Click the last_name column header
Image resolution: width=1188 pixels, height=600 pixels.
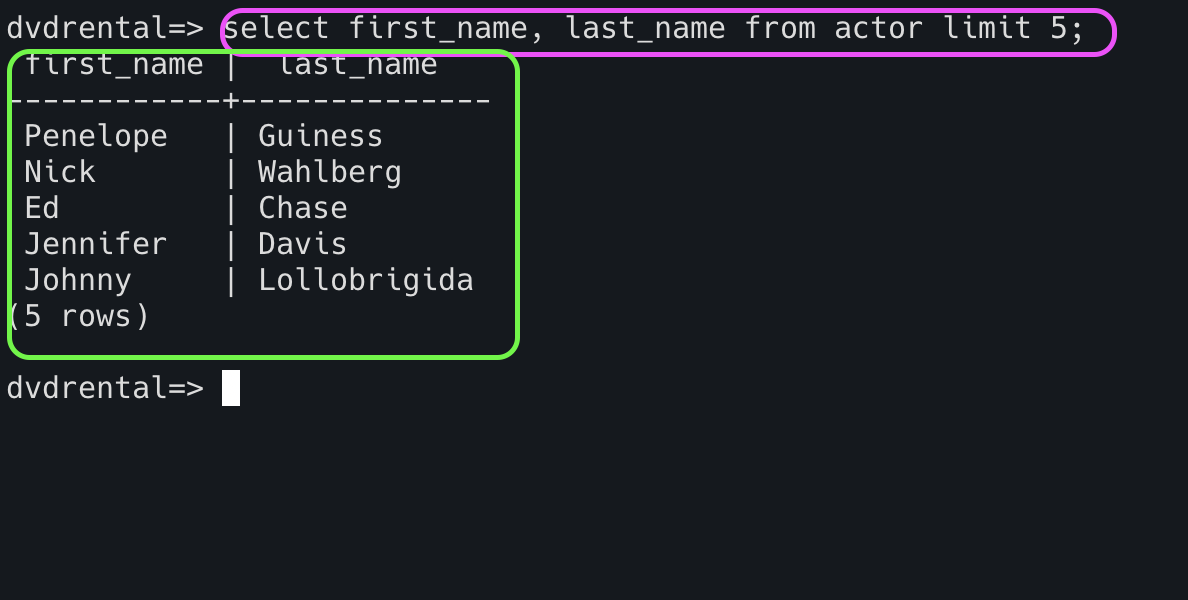pos(357,66)
